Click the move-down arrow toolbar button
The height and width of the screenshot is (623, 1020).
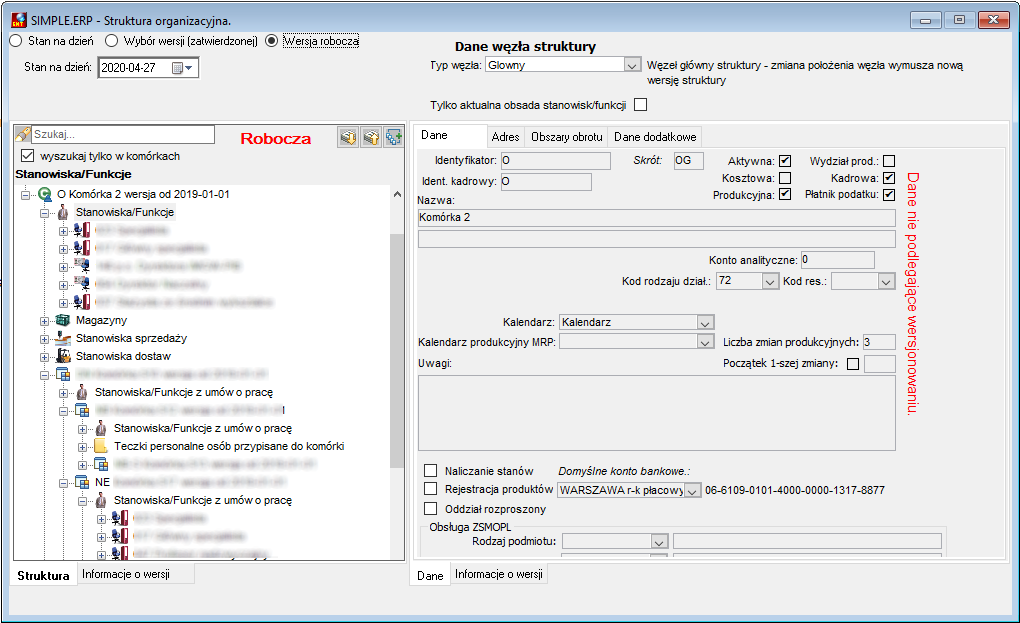349,137
